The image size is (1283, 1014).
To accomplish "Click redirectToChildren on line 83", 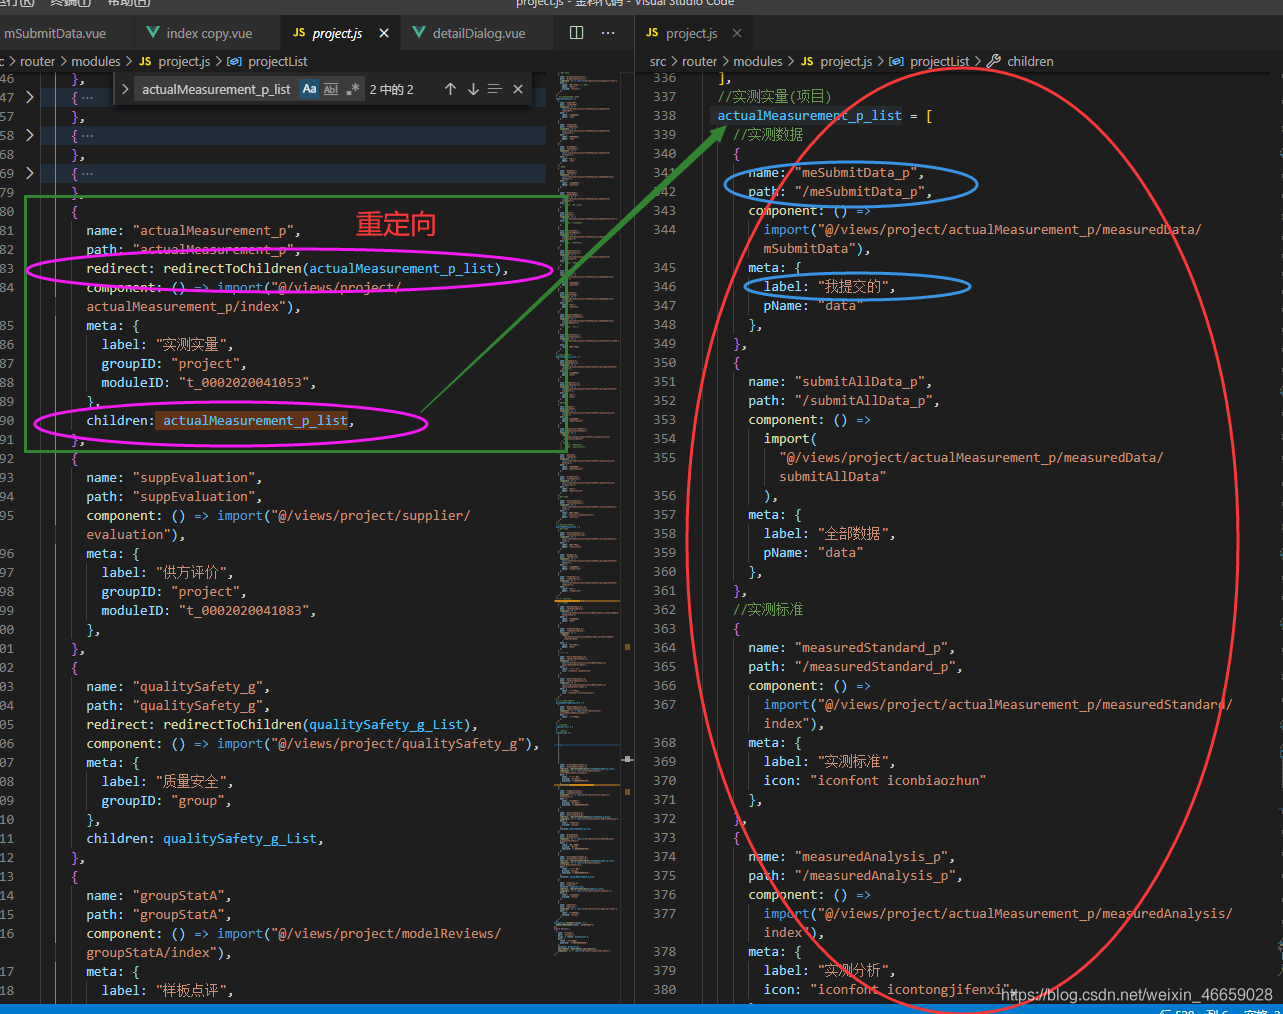I will [232, 268].
